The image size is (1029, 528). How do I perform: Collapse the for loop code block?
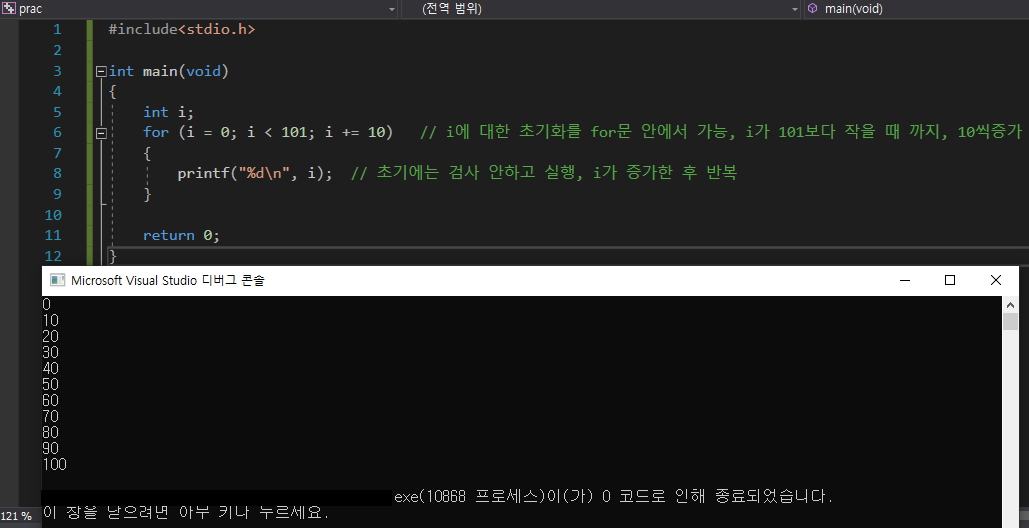(101, 133)
